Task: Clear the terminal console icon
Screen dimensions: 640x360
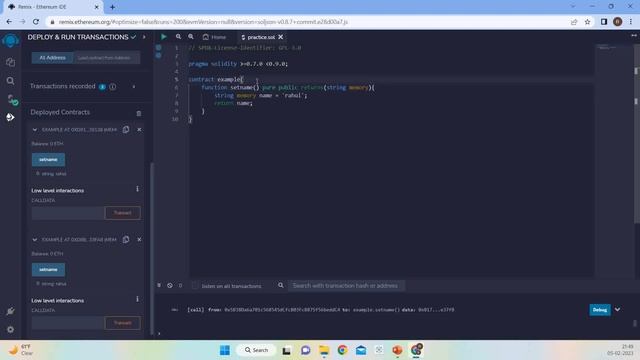Action: tap(170, 286)
